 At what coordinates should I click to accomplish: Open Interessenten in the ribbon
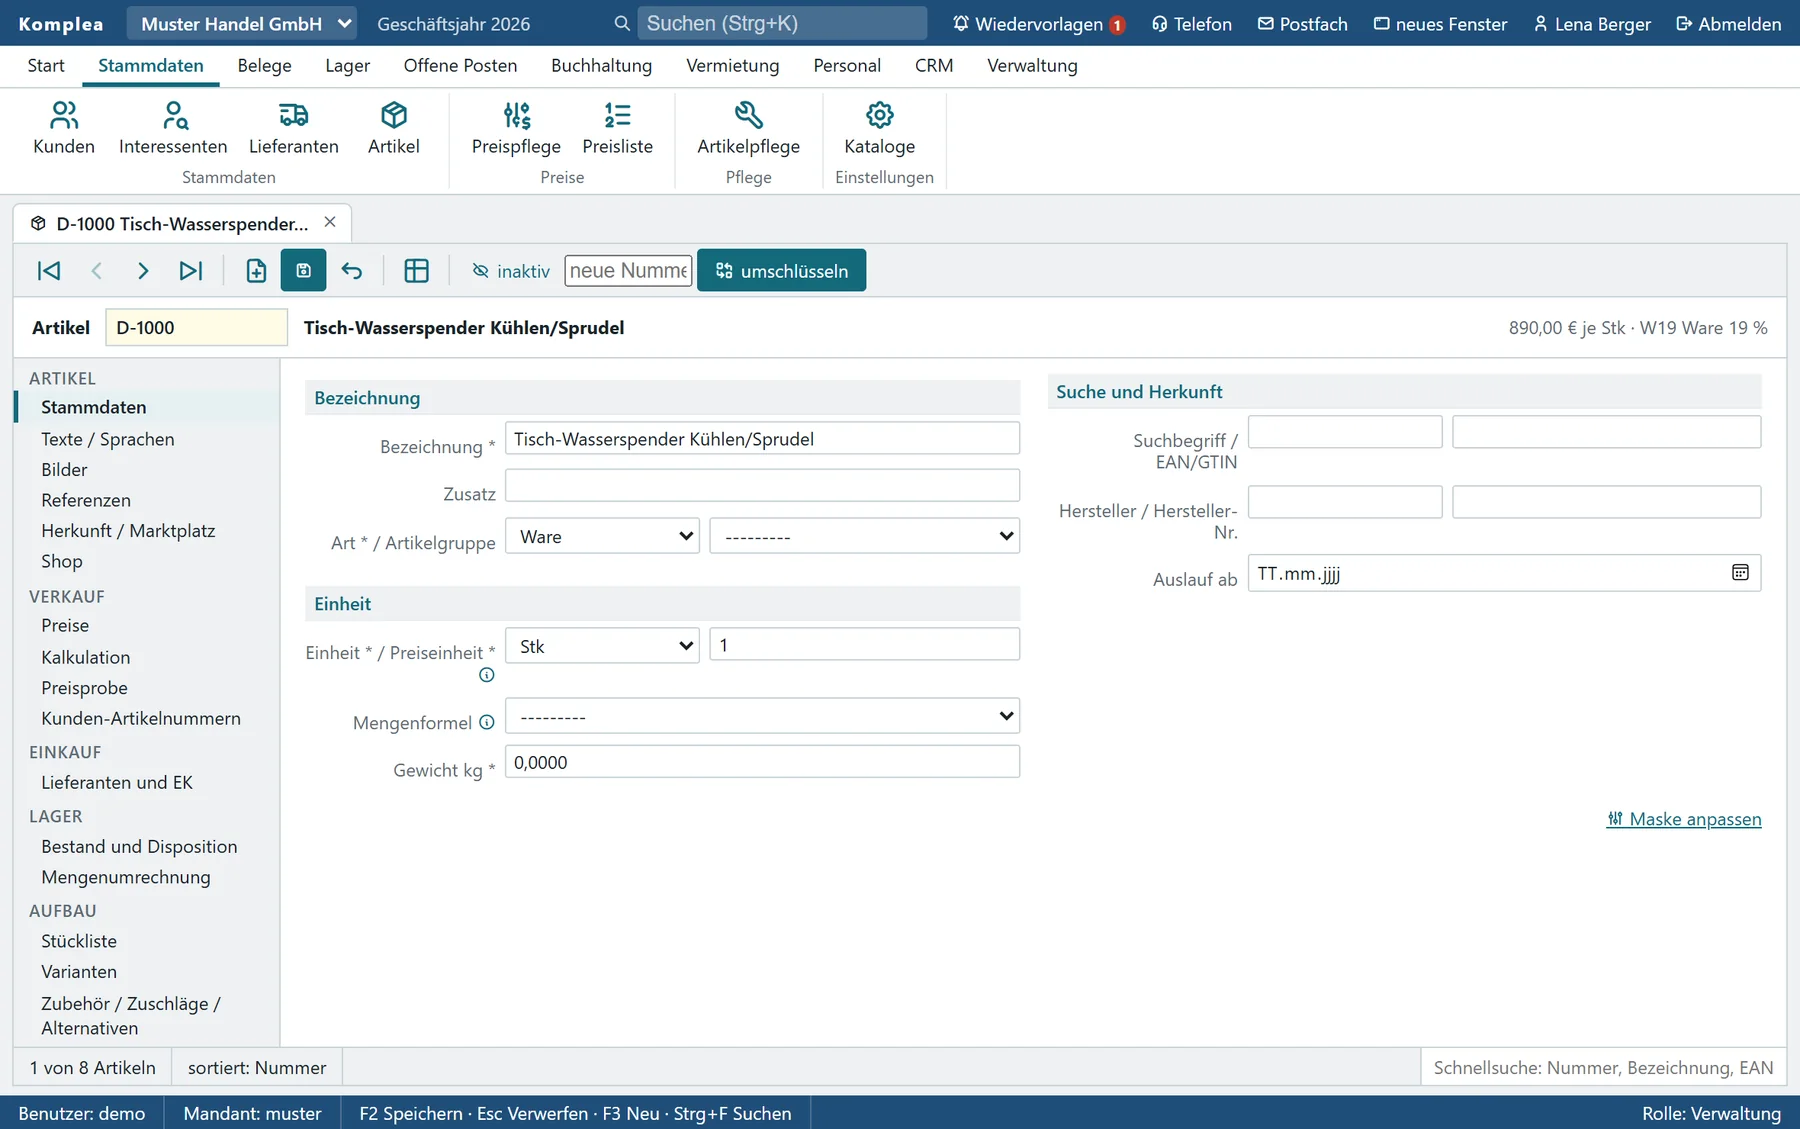[173, 128]
